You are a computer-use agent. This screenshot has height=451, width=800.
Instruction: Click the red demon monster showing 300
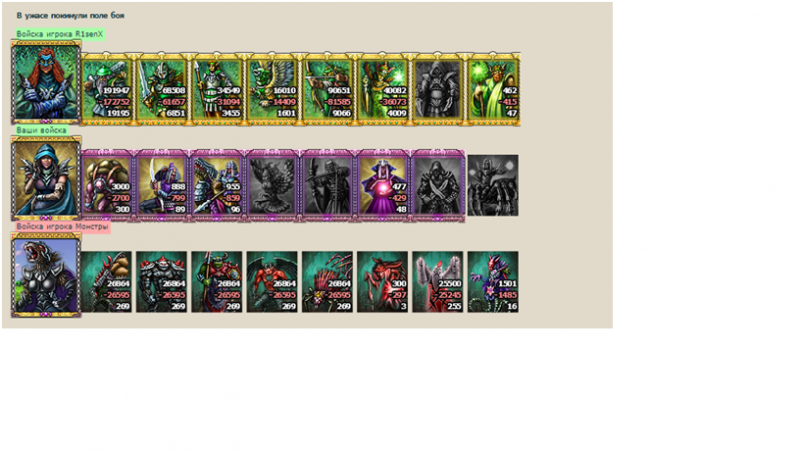(x=382, y=282)
